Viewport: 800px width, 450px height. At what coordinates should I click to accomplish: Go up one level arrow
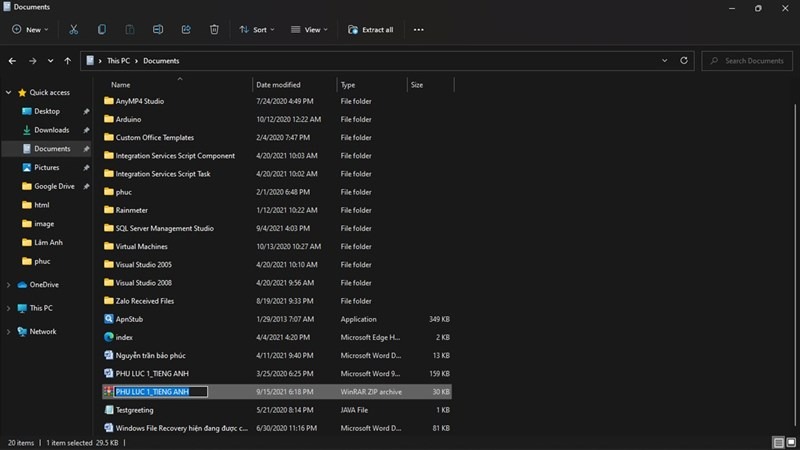click(67, 61)
